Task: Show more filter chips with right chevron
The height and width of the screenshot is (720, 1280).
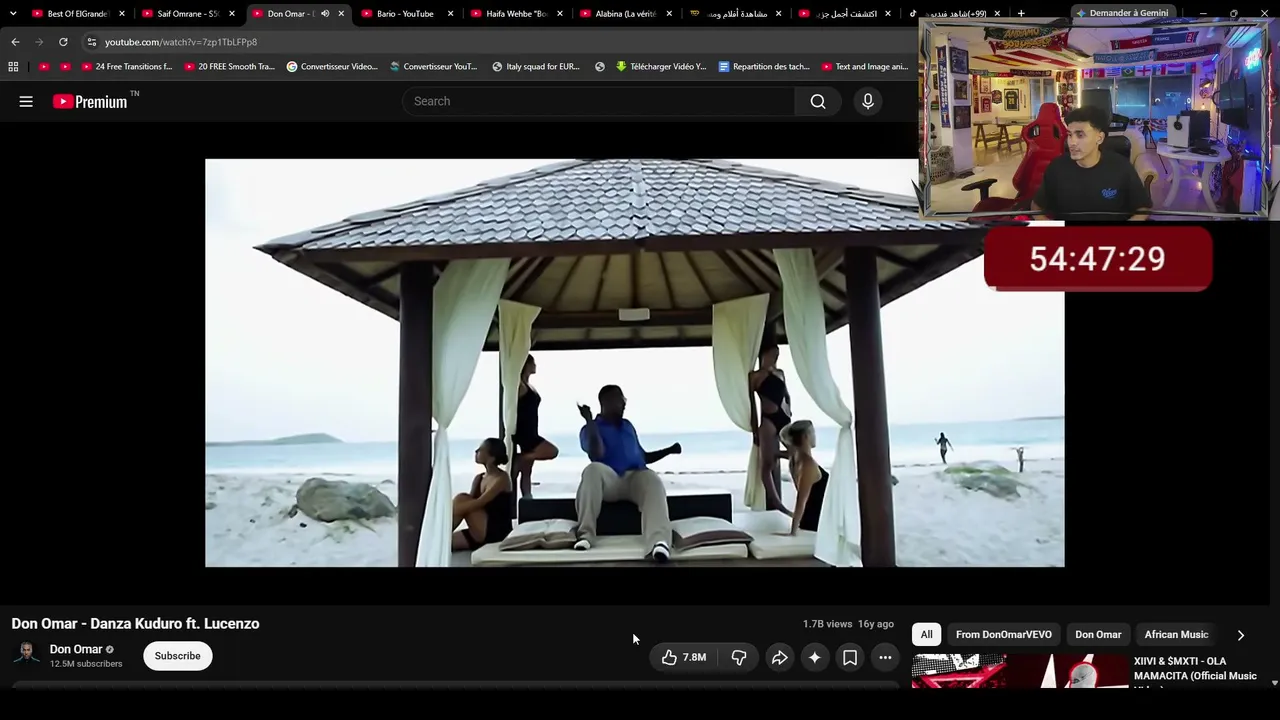Action: (x=1241, y=635)
